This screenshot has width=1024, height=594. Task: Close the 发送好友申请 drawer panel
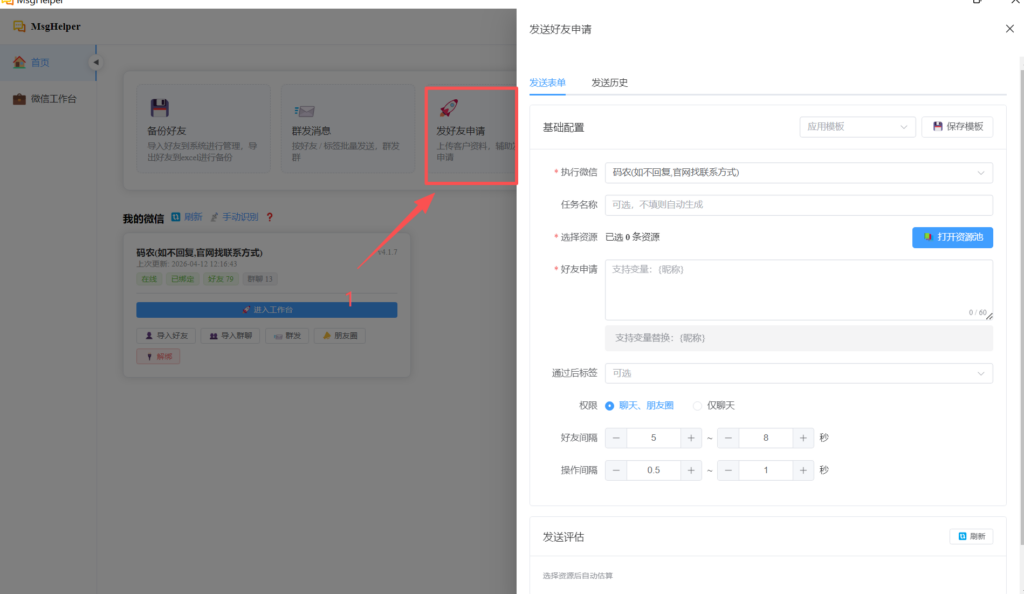click(1008, 30)
